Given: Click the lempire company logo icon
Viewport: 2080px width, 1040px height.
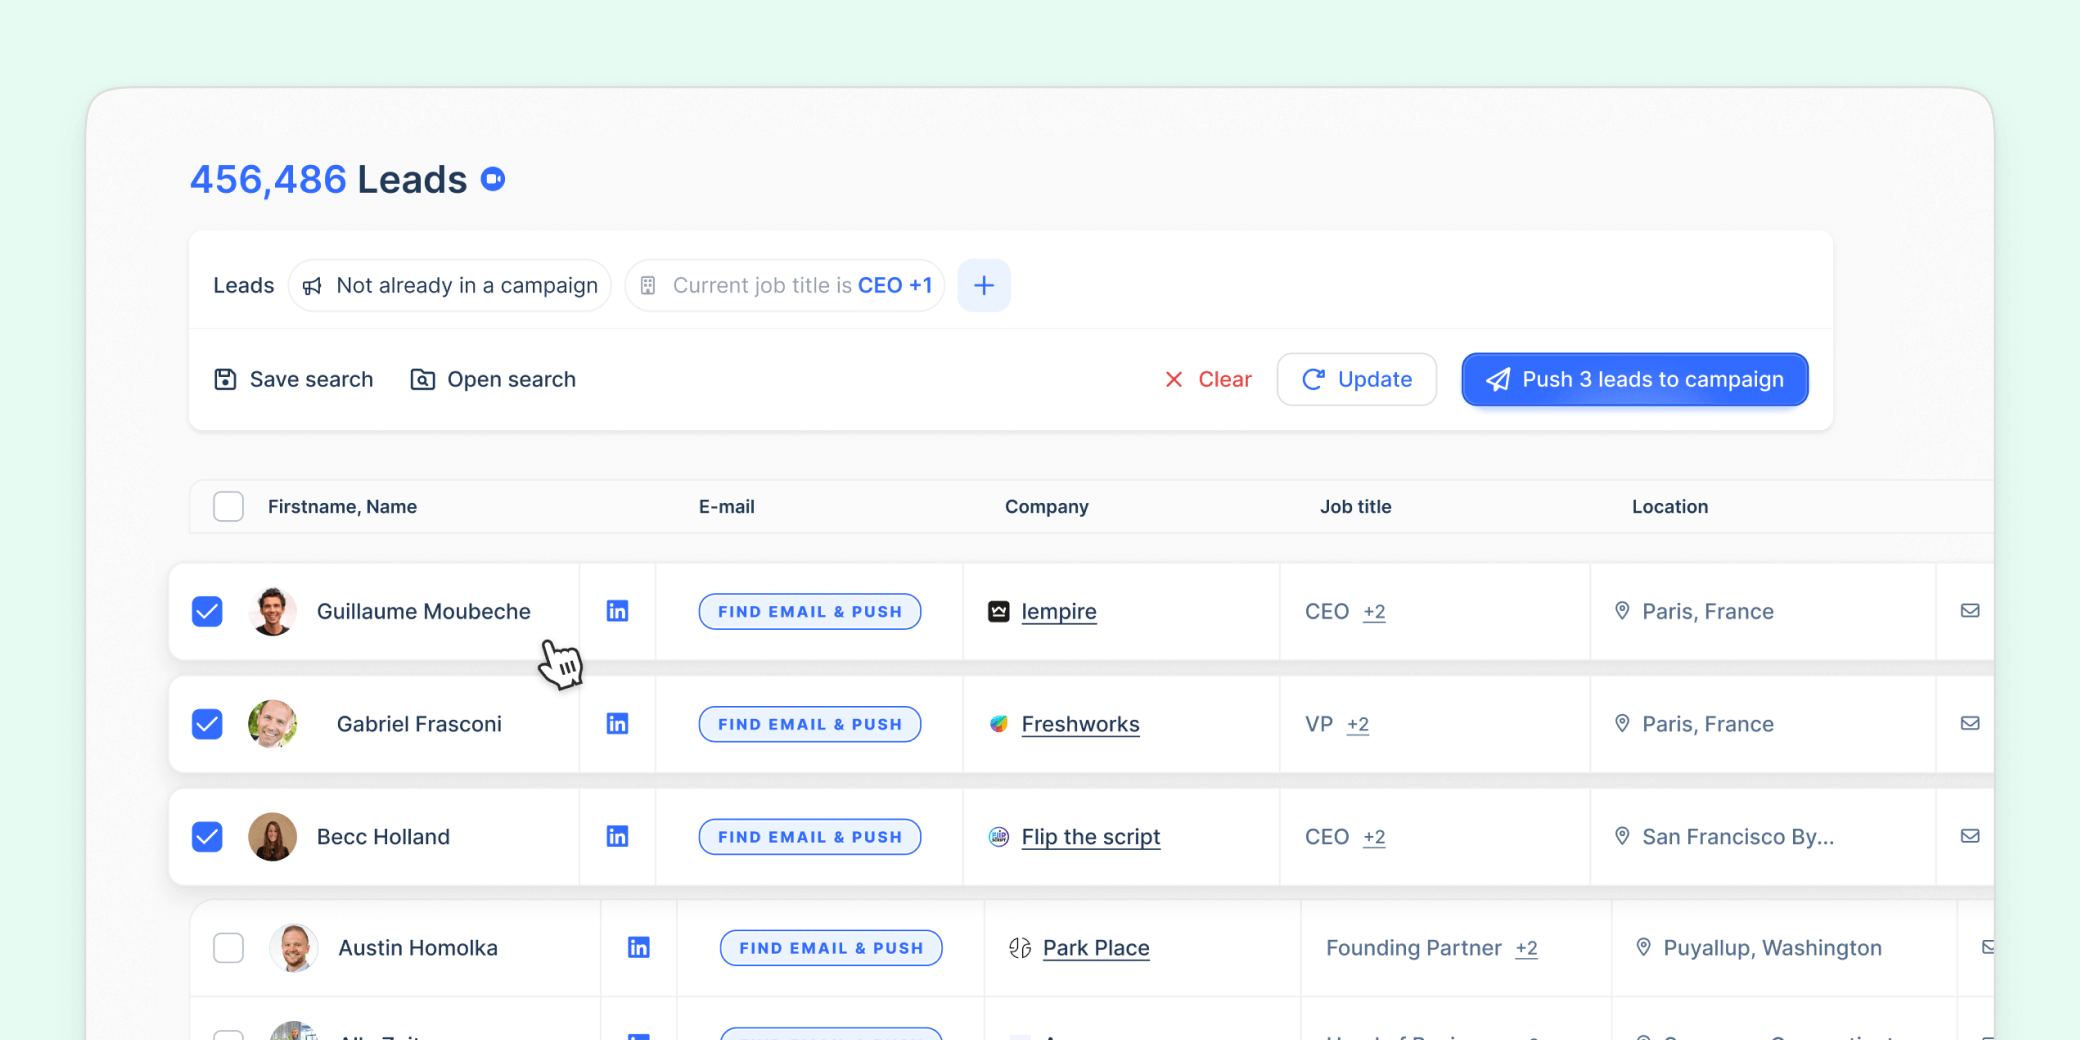Looking at the screenshot, I should click(997, 611).
